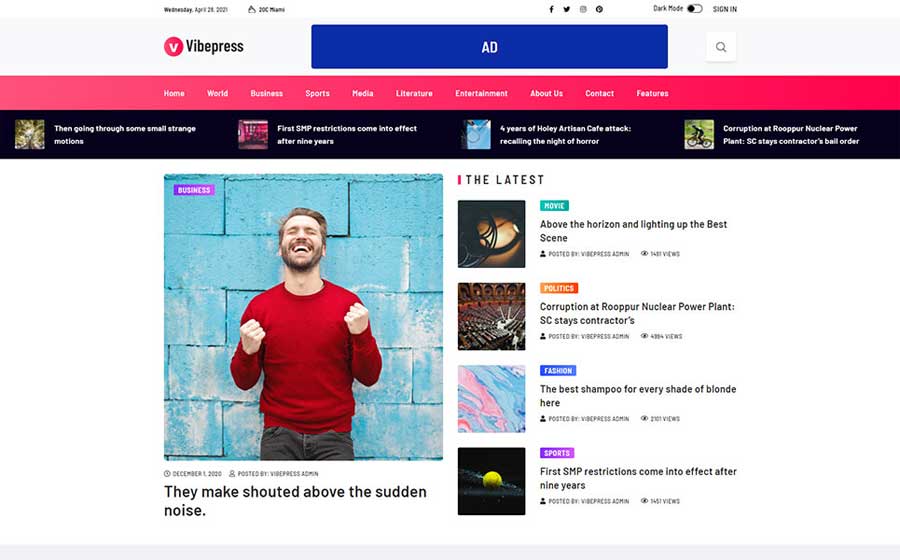Viewport: 900px width, 560px height.
Task: Select the Sports navigation item
Action: [317, 93]
